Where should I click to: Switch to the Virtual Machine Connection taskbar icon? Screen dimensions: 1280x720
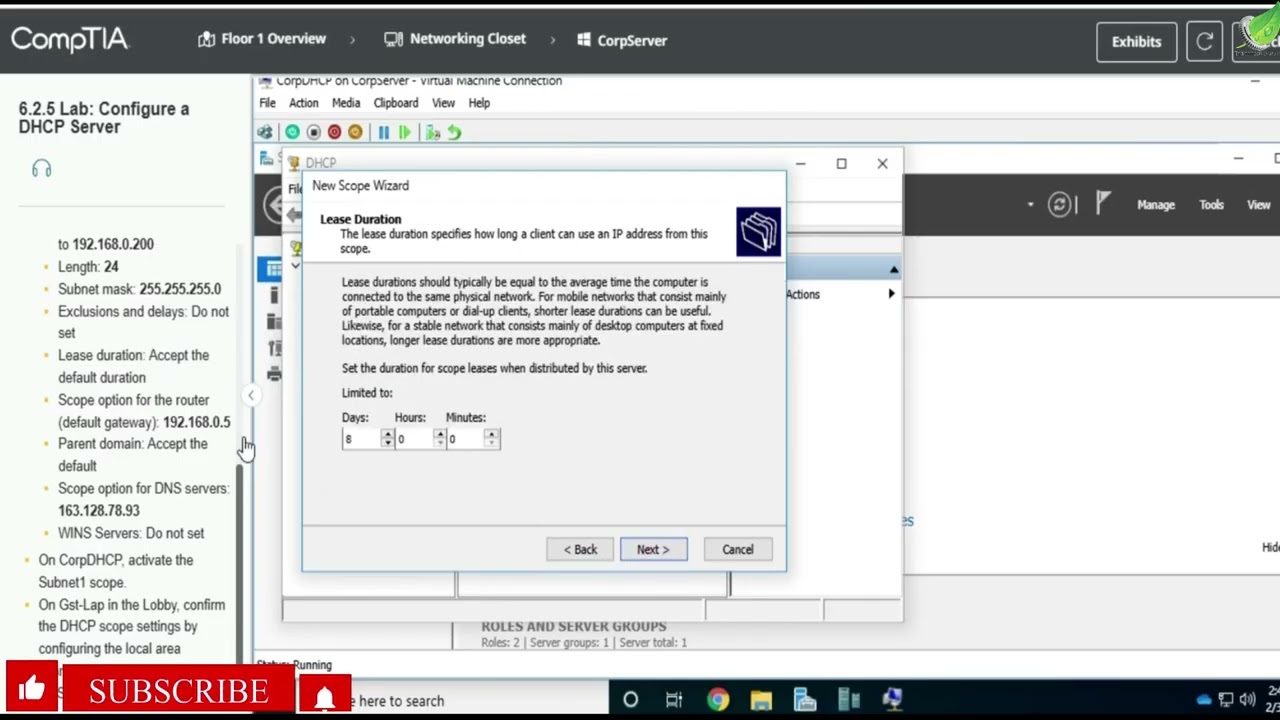tap(892, 700)
